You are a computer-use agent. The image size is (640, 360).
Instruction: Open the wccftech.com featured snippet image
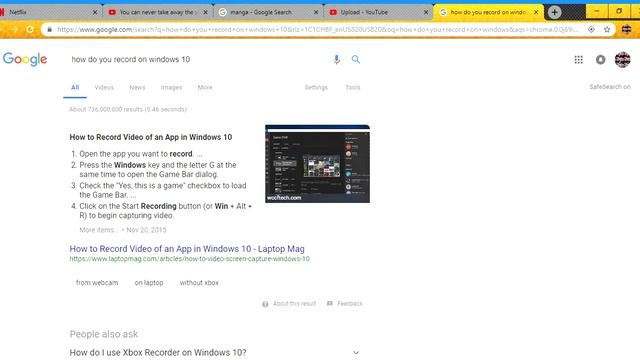(x=317, y=164)
